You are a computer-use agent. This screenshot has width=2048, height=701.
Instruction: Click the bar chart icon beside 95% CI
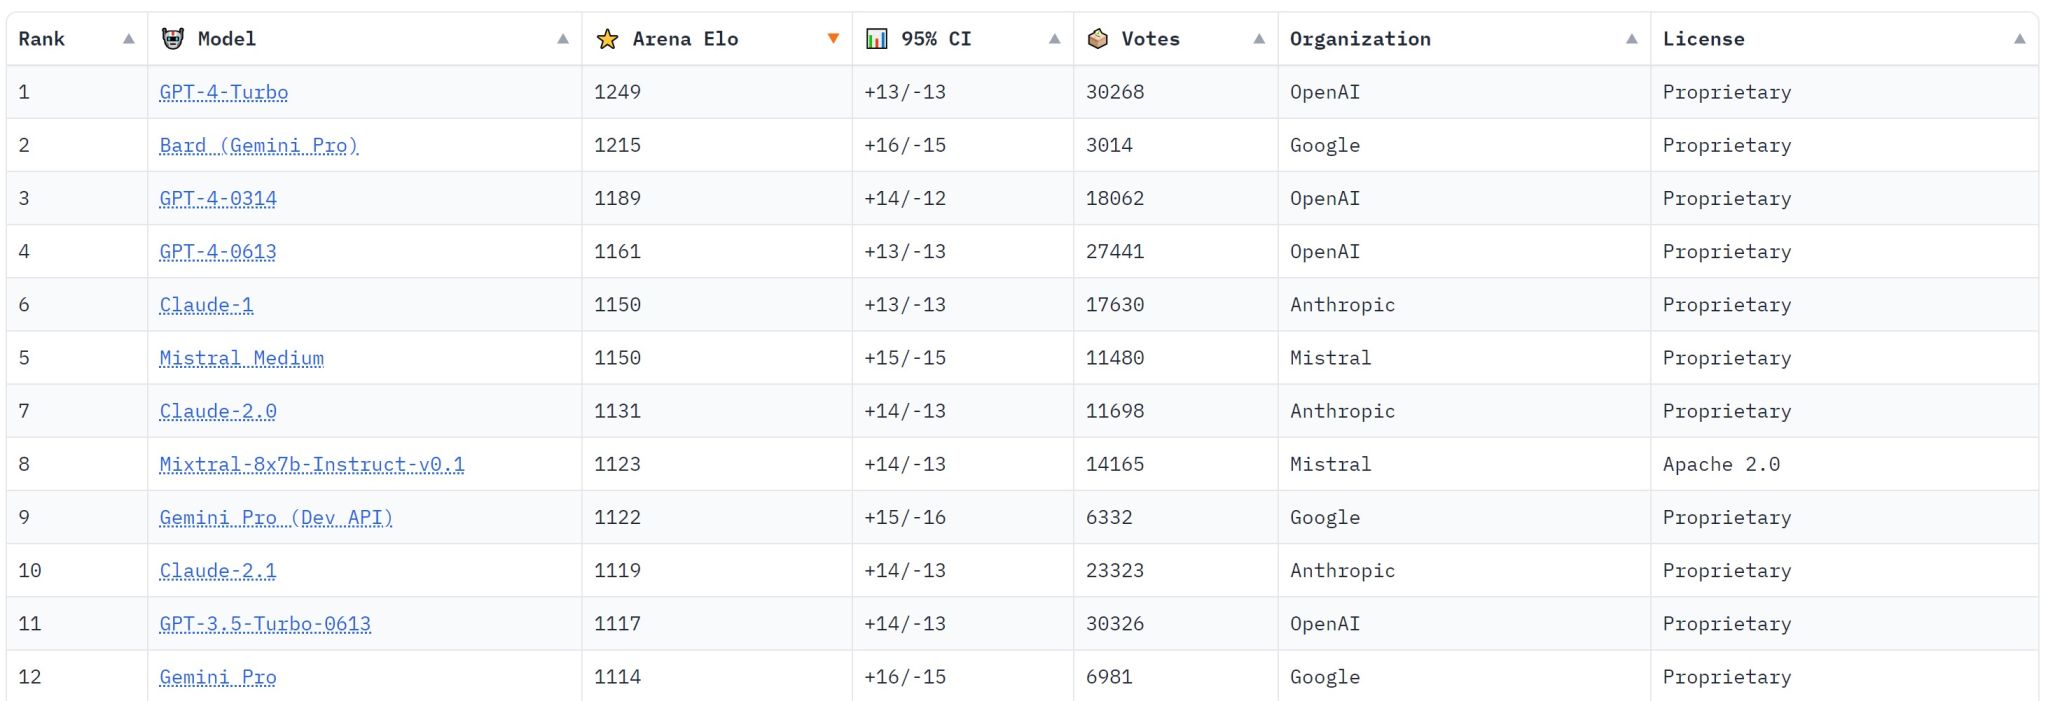[x=876, y=39]
